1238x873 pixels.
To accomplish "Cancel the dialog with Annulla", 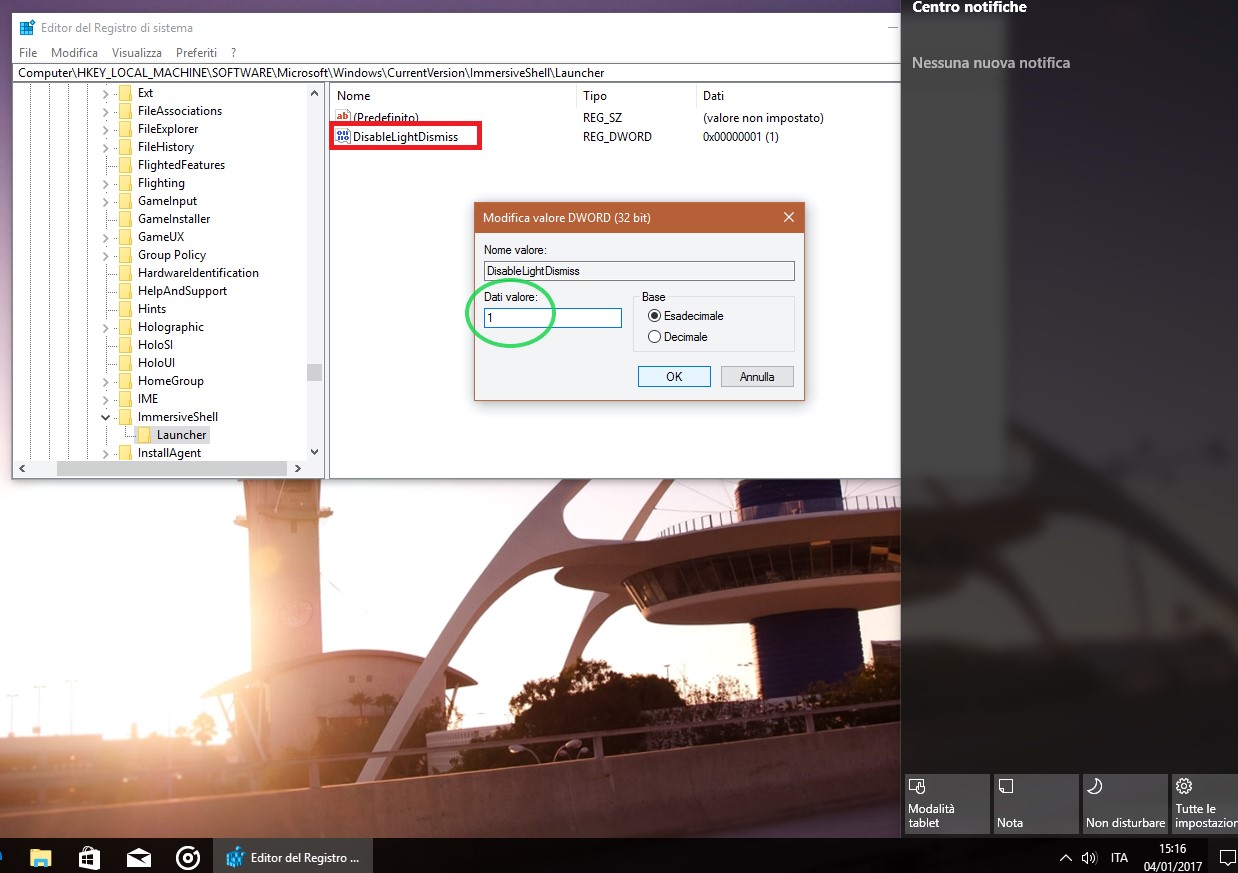I will coord(757,377).
